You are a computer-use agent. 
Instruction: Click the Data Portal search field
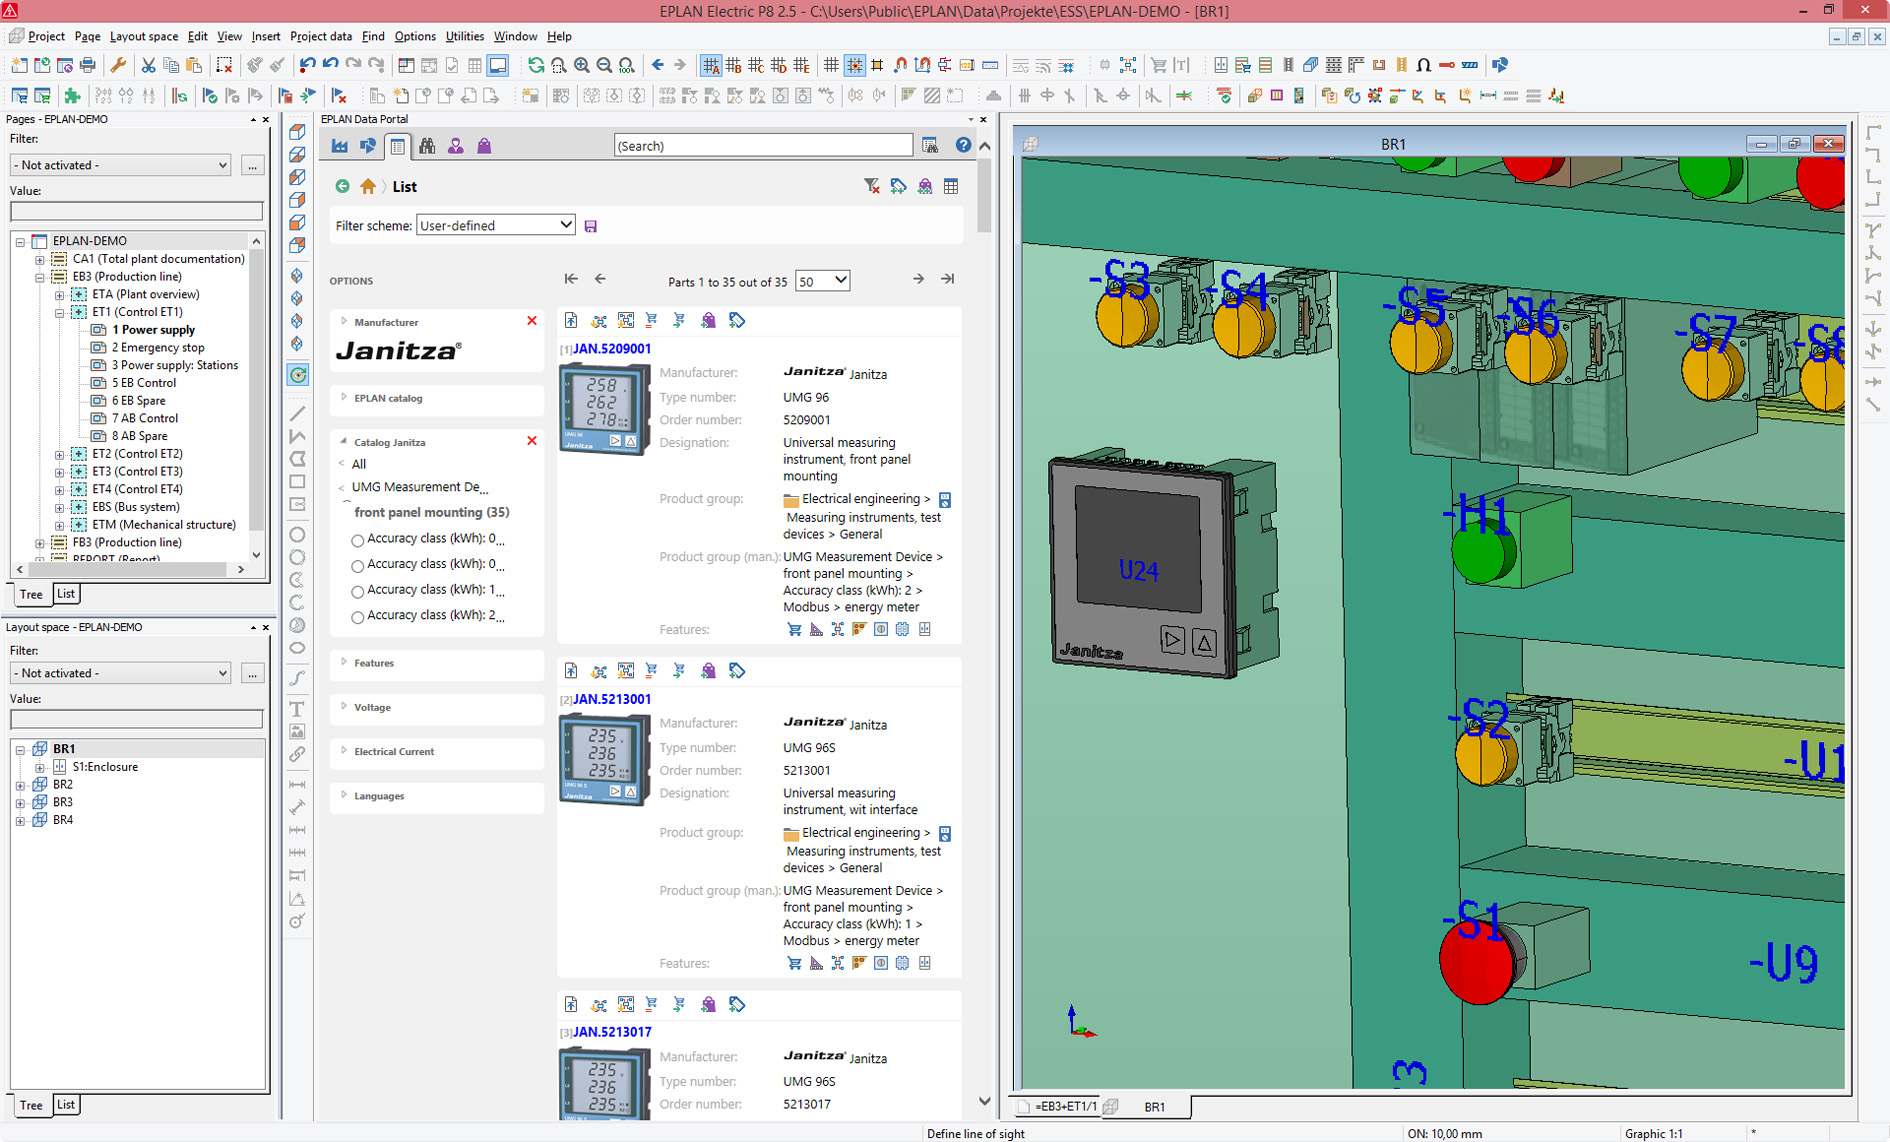coord(762,146)
